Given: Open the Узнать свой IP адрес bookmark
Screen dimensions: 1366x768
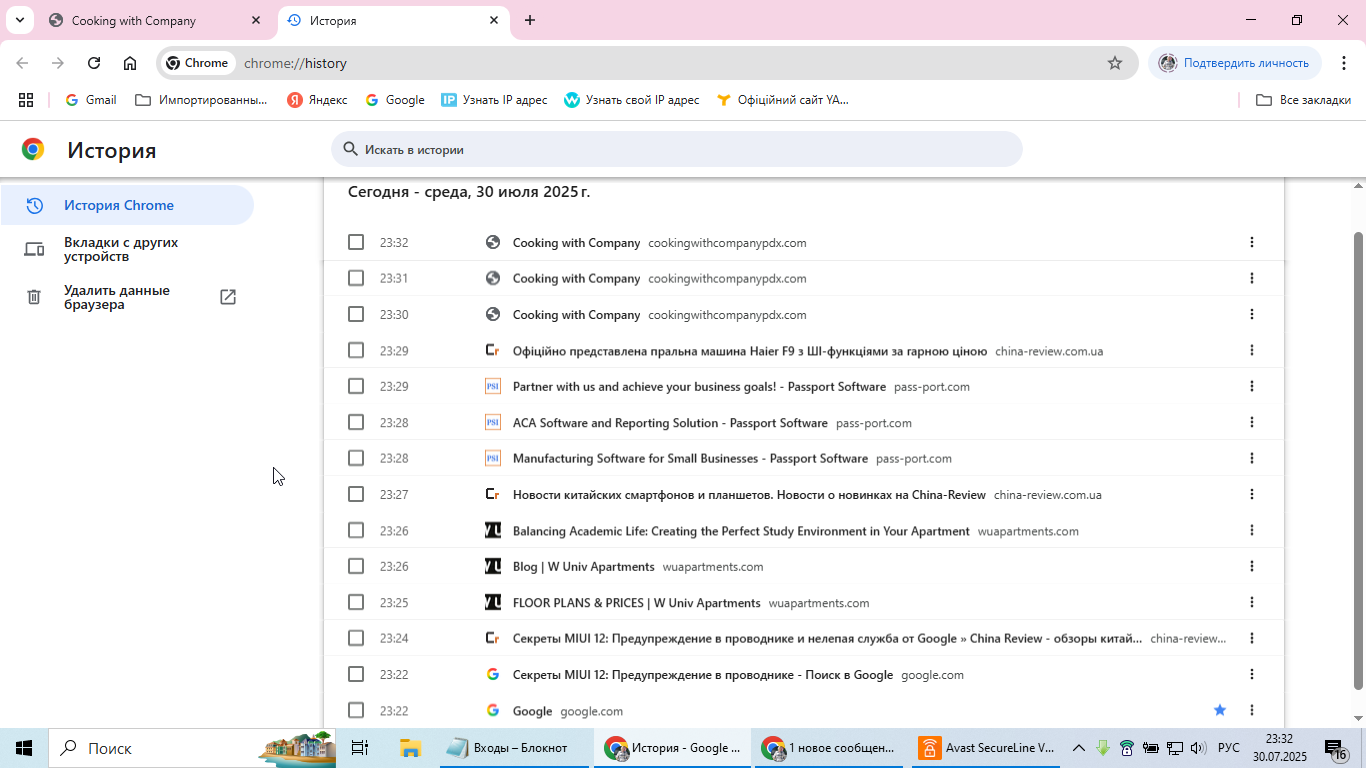Looking at the screenshot, I should 632,100.
